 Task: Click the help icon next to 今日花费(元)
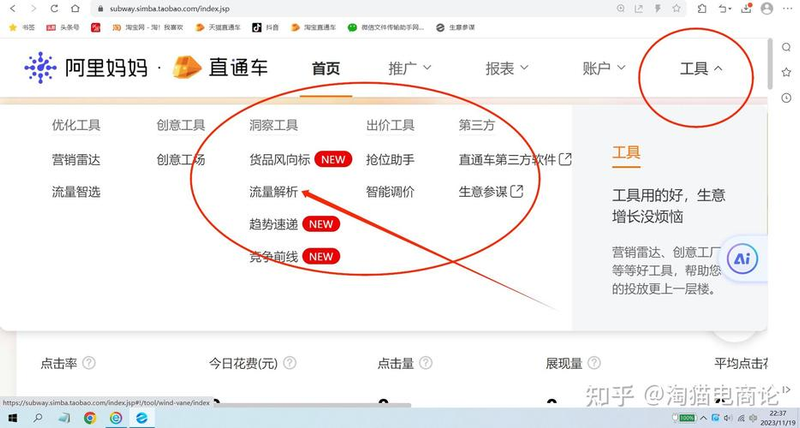pos(290,363)
